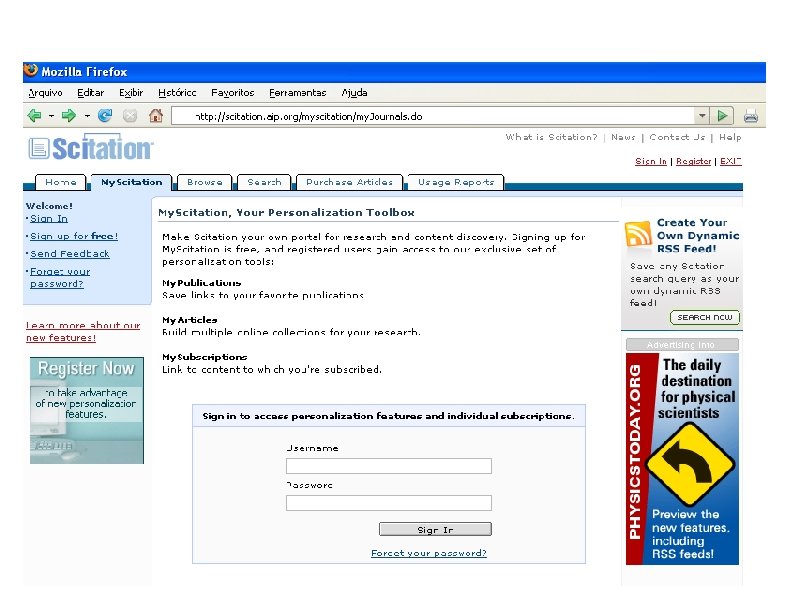This screenshot has height=595, width=794.
Task: Click Sign In in the Welcome sidebar
Action: click(x=49, y=219)
